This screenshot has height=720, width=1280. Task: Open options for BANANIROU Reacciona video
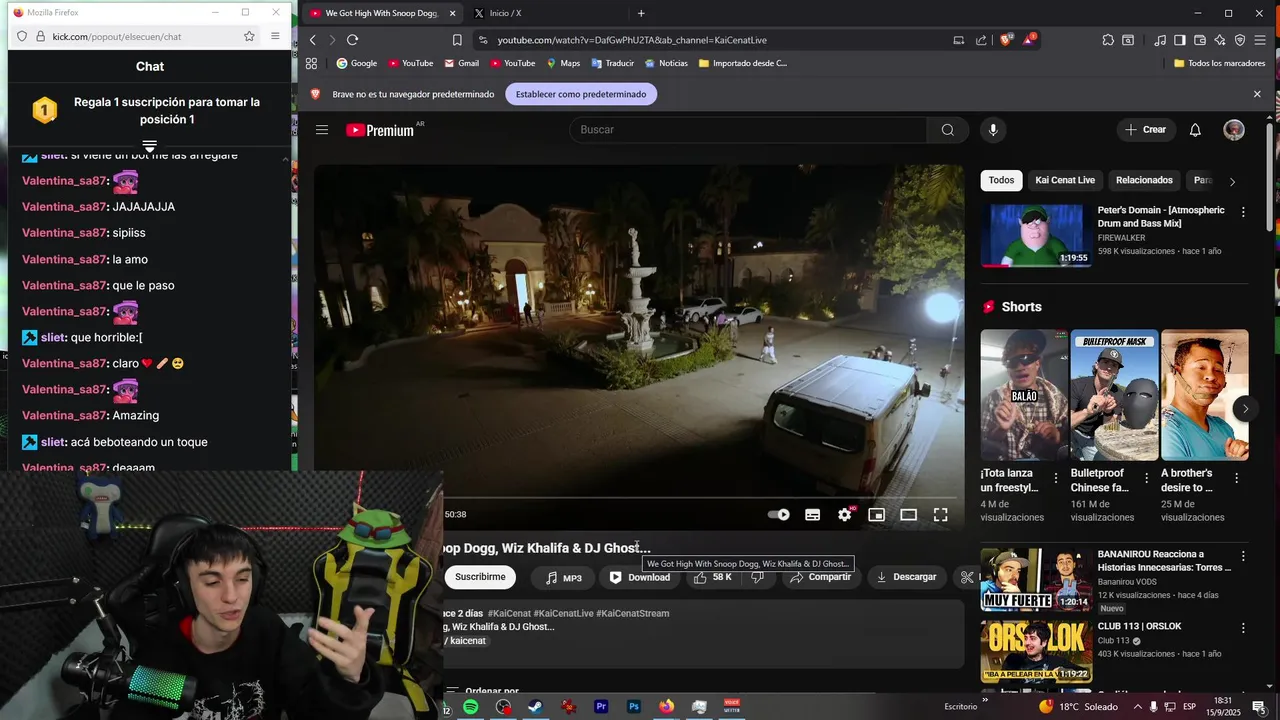click(1243, 556)
